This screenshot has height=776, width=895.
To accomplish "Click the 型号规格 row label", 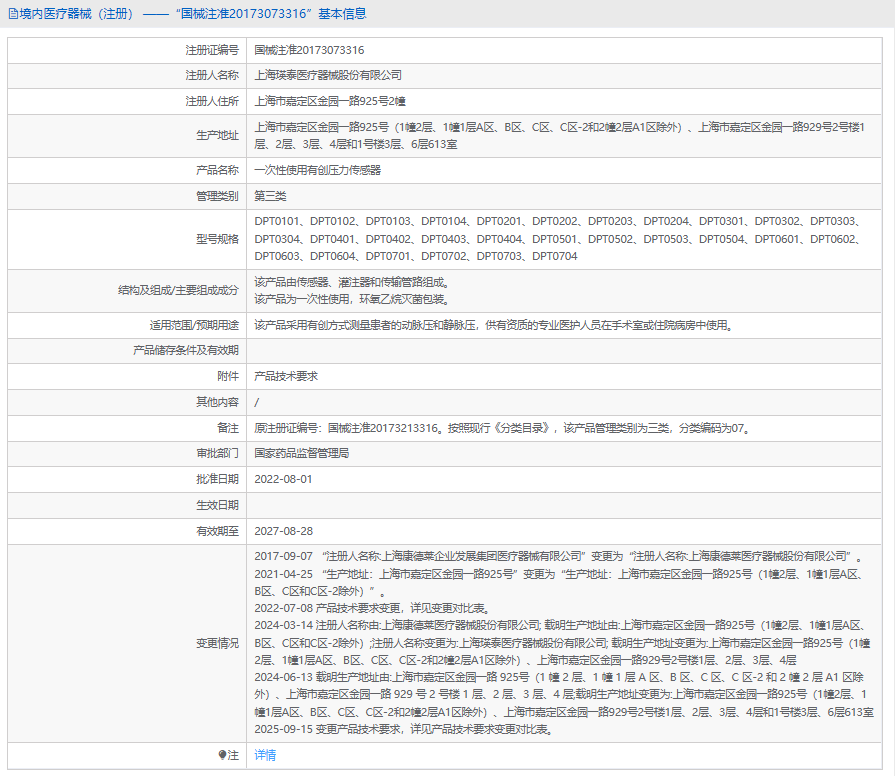I will pos(217,239).
